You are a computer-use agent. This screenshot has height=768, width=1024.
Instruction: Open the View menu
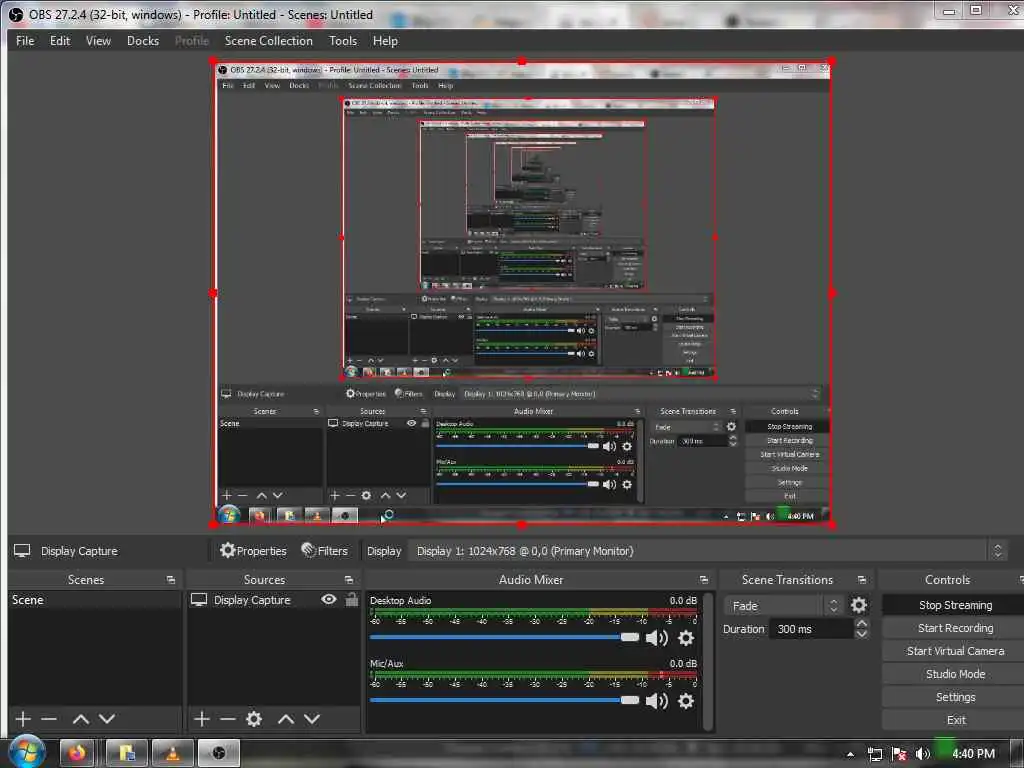point(98,40)
